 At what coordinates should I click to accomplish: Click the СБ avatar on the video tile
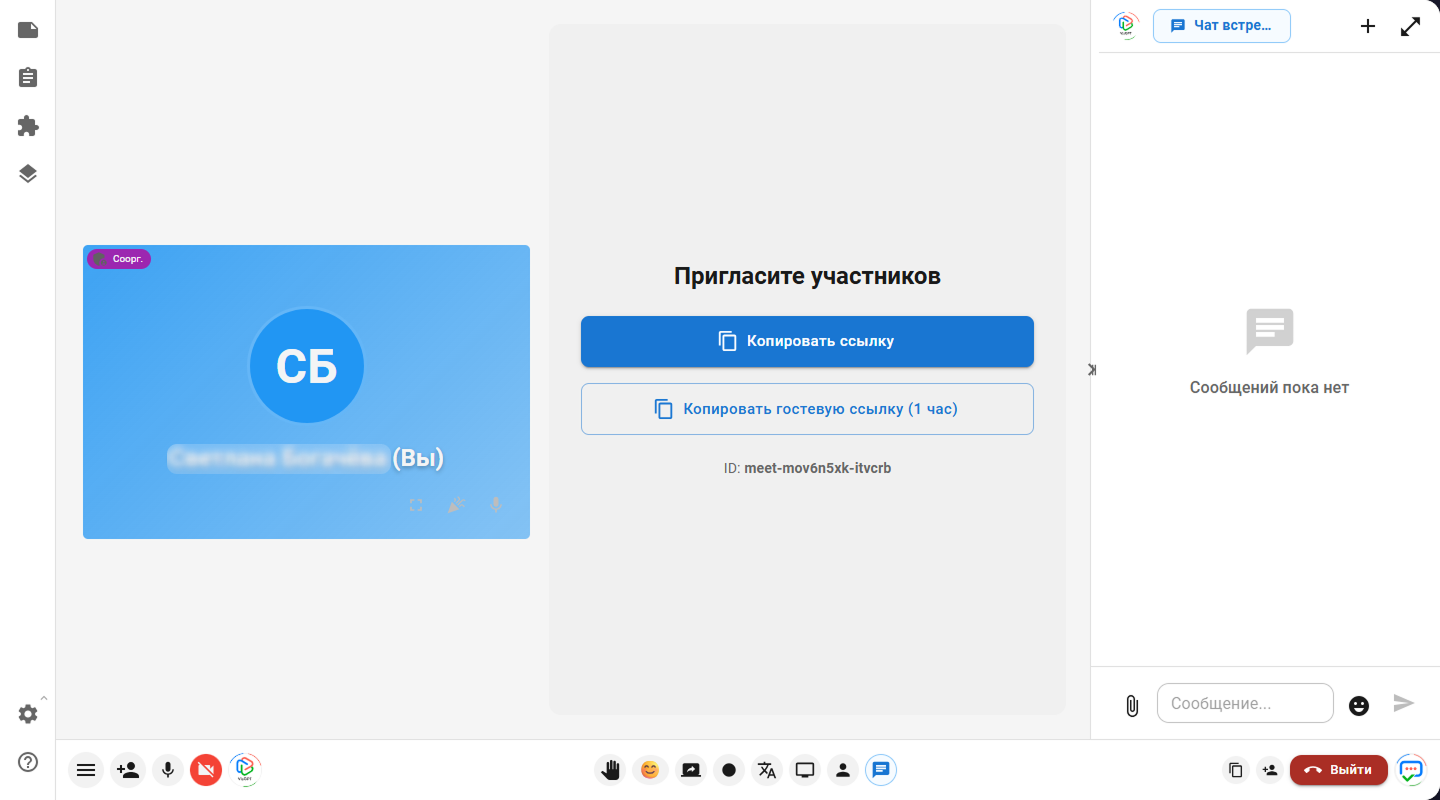point(306,367)
